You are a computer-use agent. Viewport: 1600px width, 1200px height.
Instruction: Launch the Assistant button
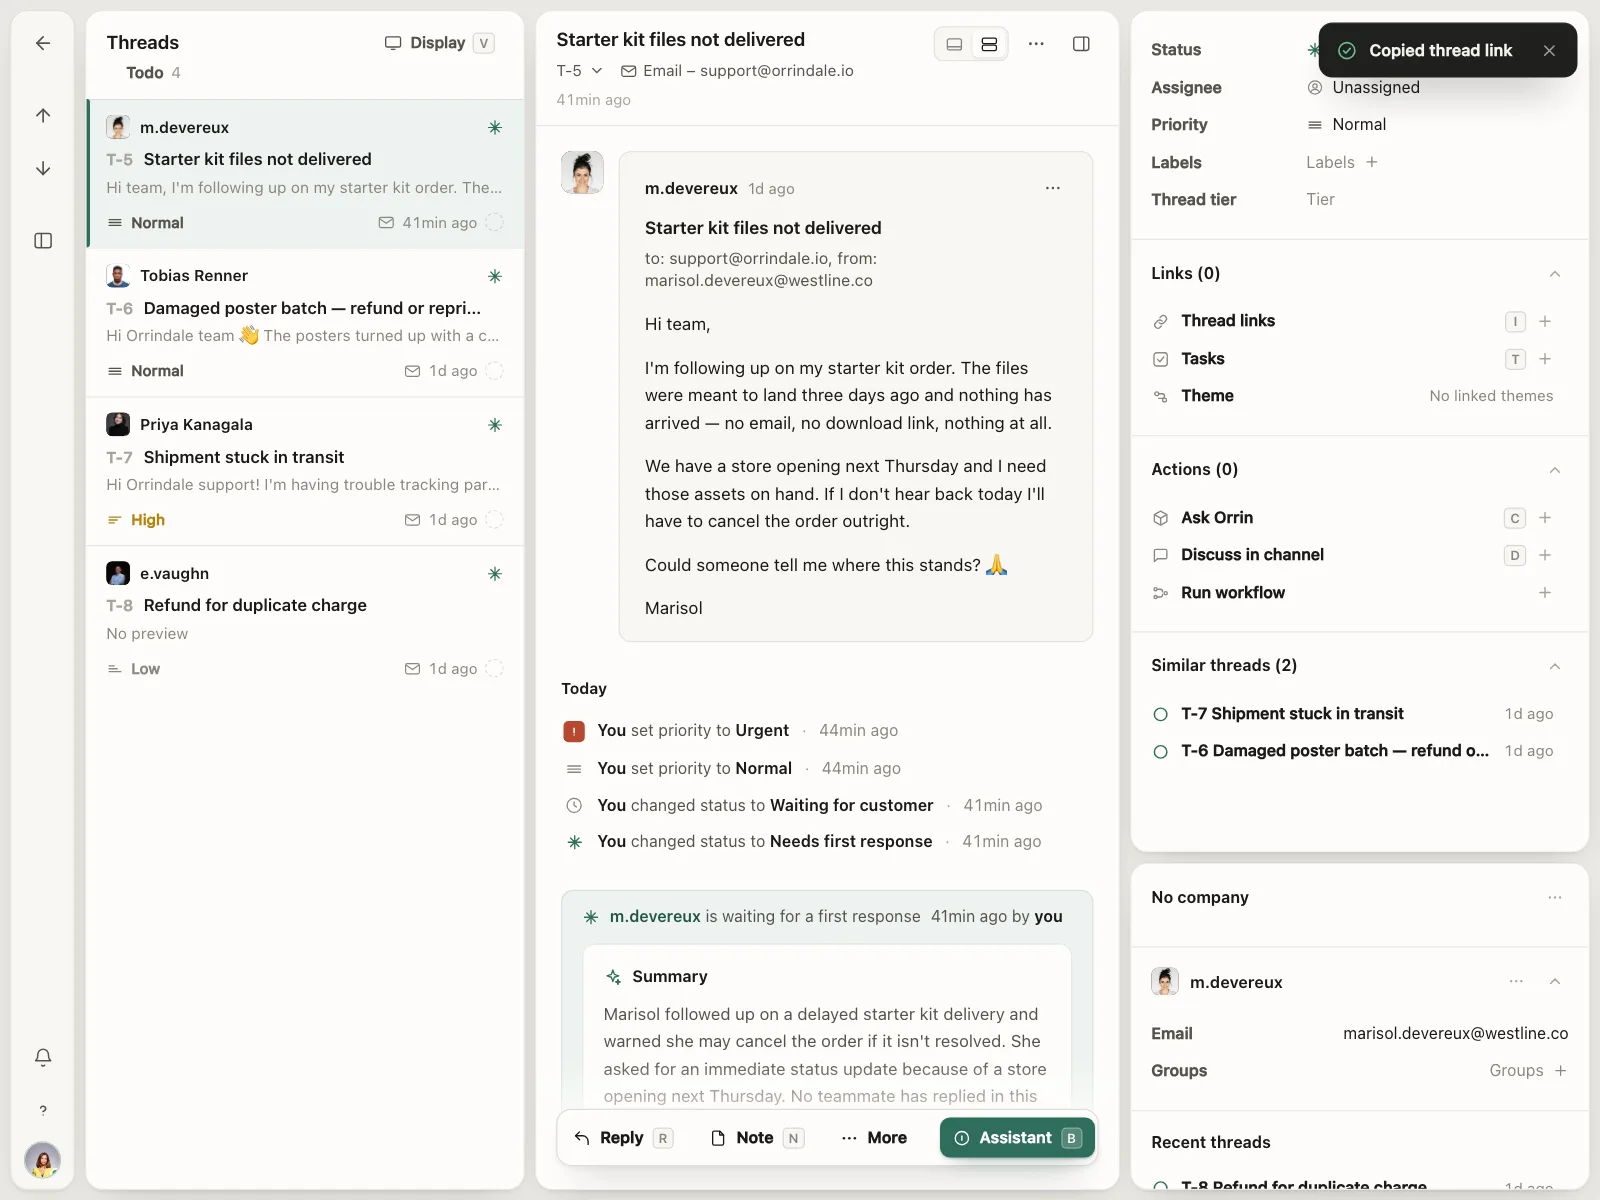1017,1138
